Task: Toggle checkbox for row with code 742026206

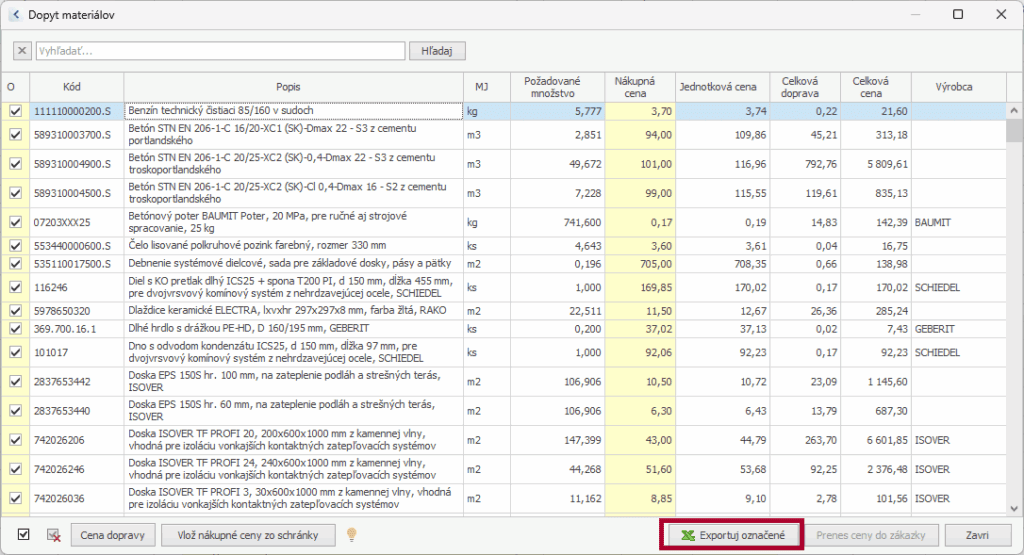Action: [x=15, y=439]
